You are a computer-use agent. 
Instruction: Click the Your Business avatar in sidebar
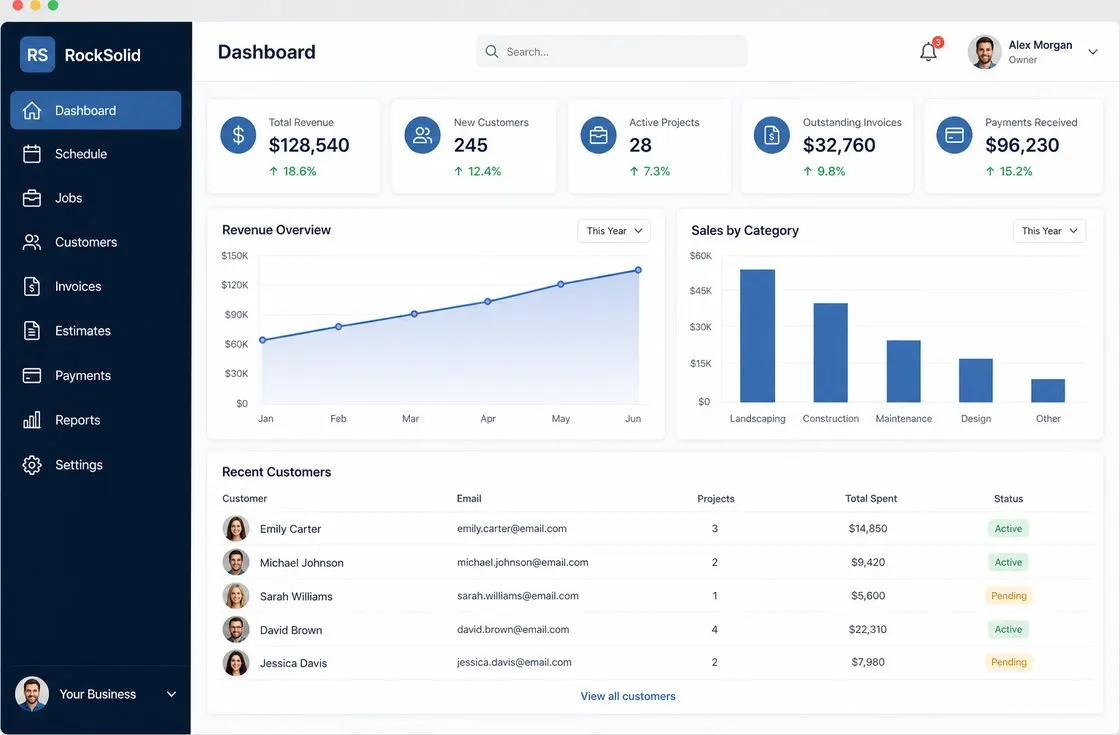32,694
